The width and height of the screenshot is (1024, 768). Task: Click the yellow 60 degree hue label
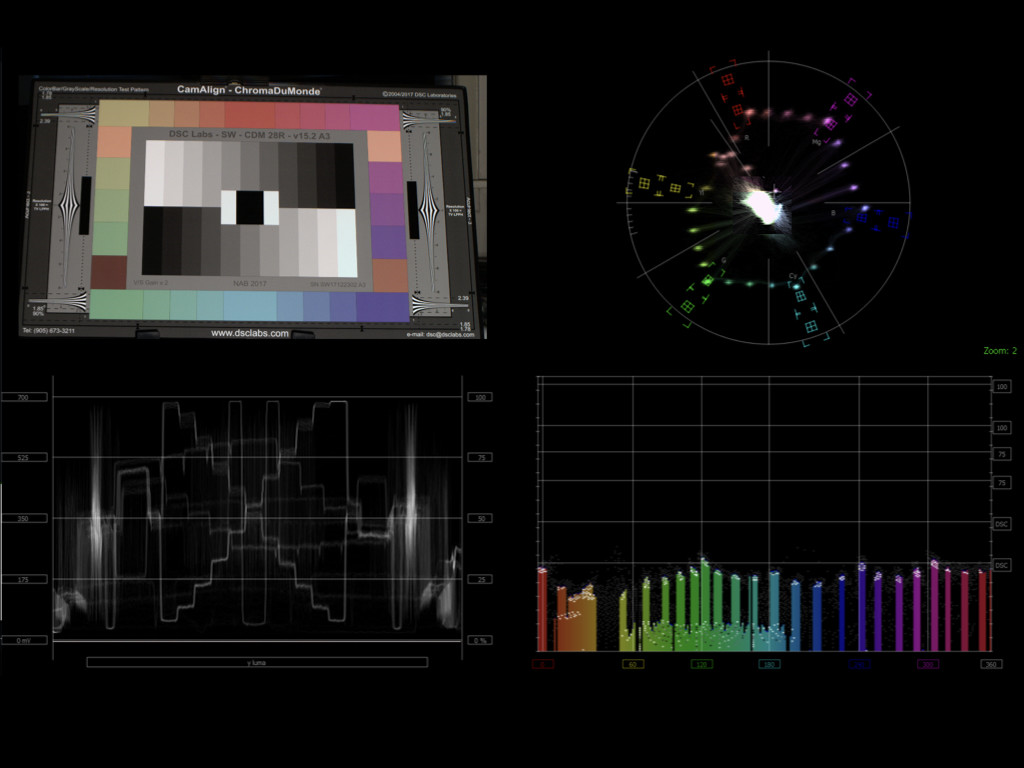pos(633,664)
